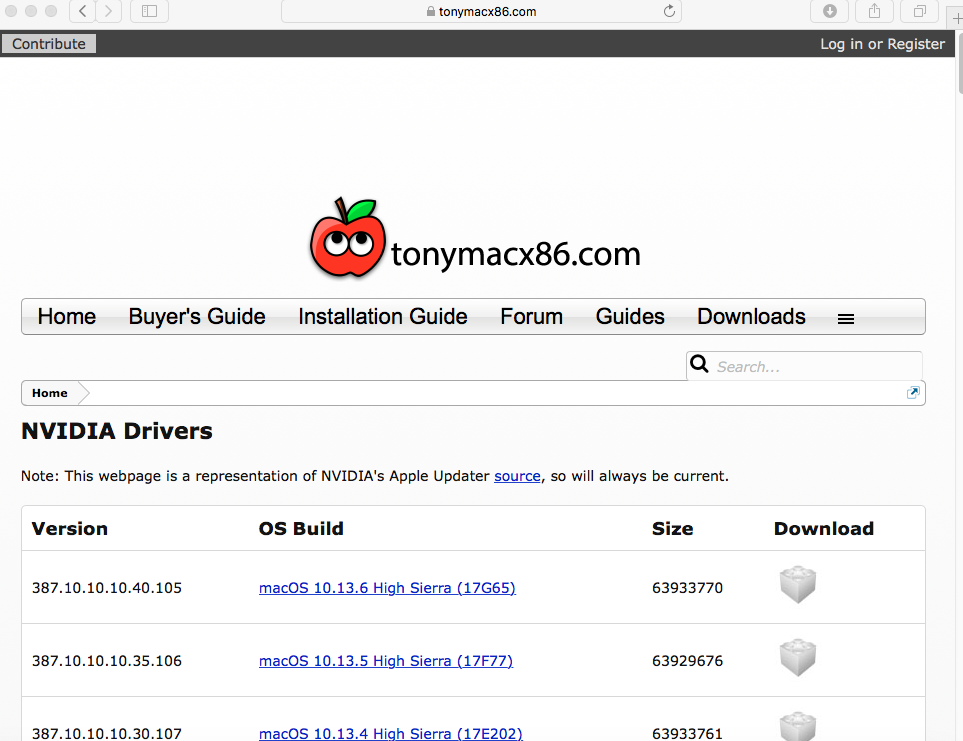
Task: Click the tonymacx86 apple logo
Action: [x=348, y=238]
